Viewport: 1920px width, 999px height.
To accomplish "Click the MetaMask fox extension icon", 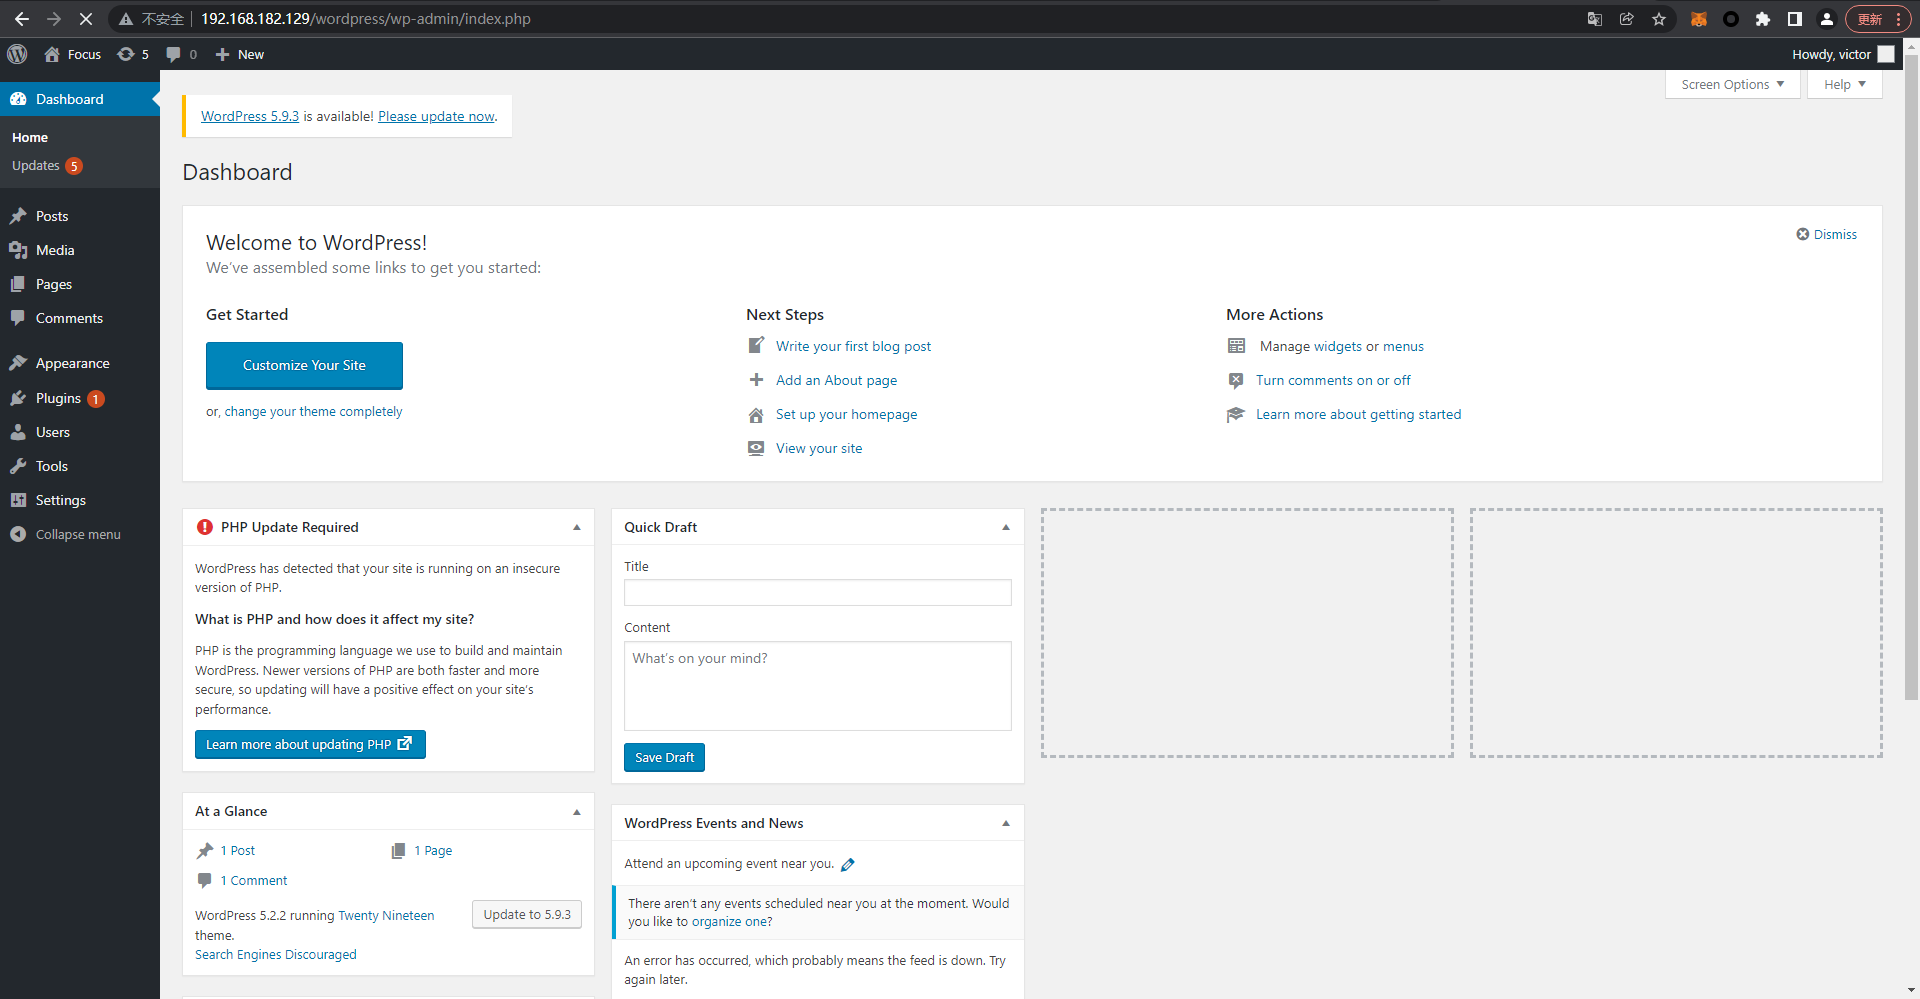I will [x=1699, y=19].
